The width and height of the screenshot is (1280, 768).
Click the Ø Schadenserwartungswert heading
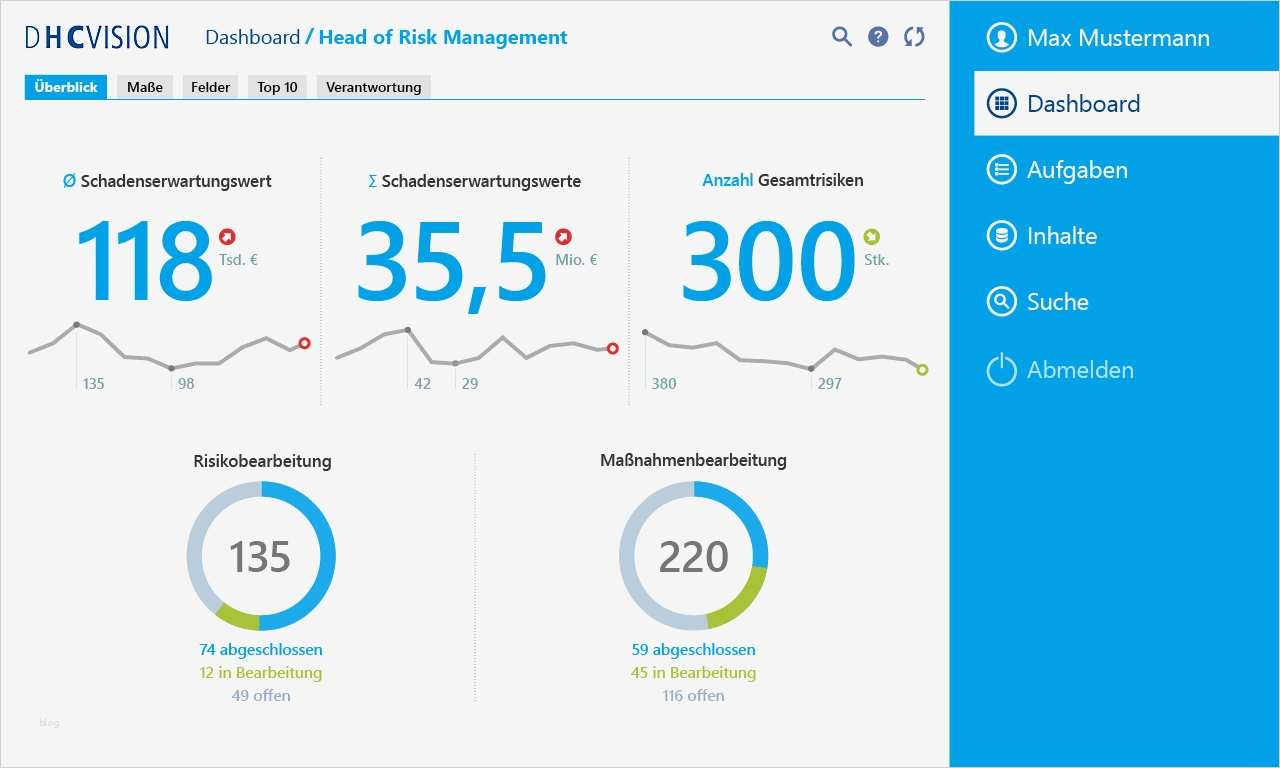[x=167, y=181]
